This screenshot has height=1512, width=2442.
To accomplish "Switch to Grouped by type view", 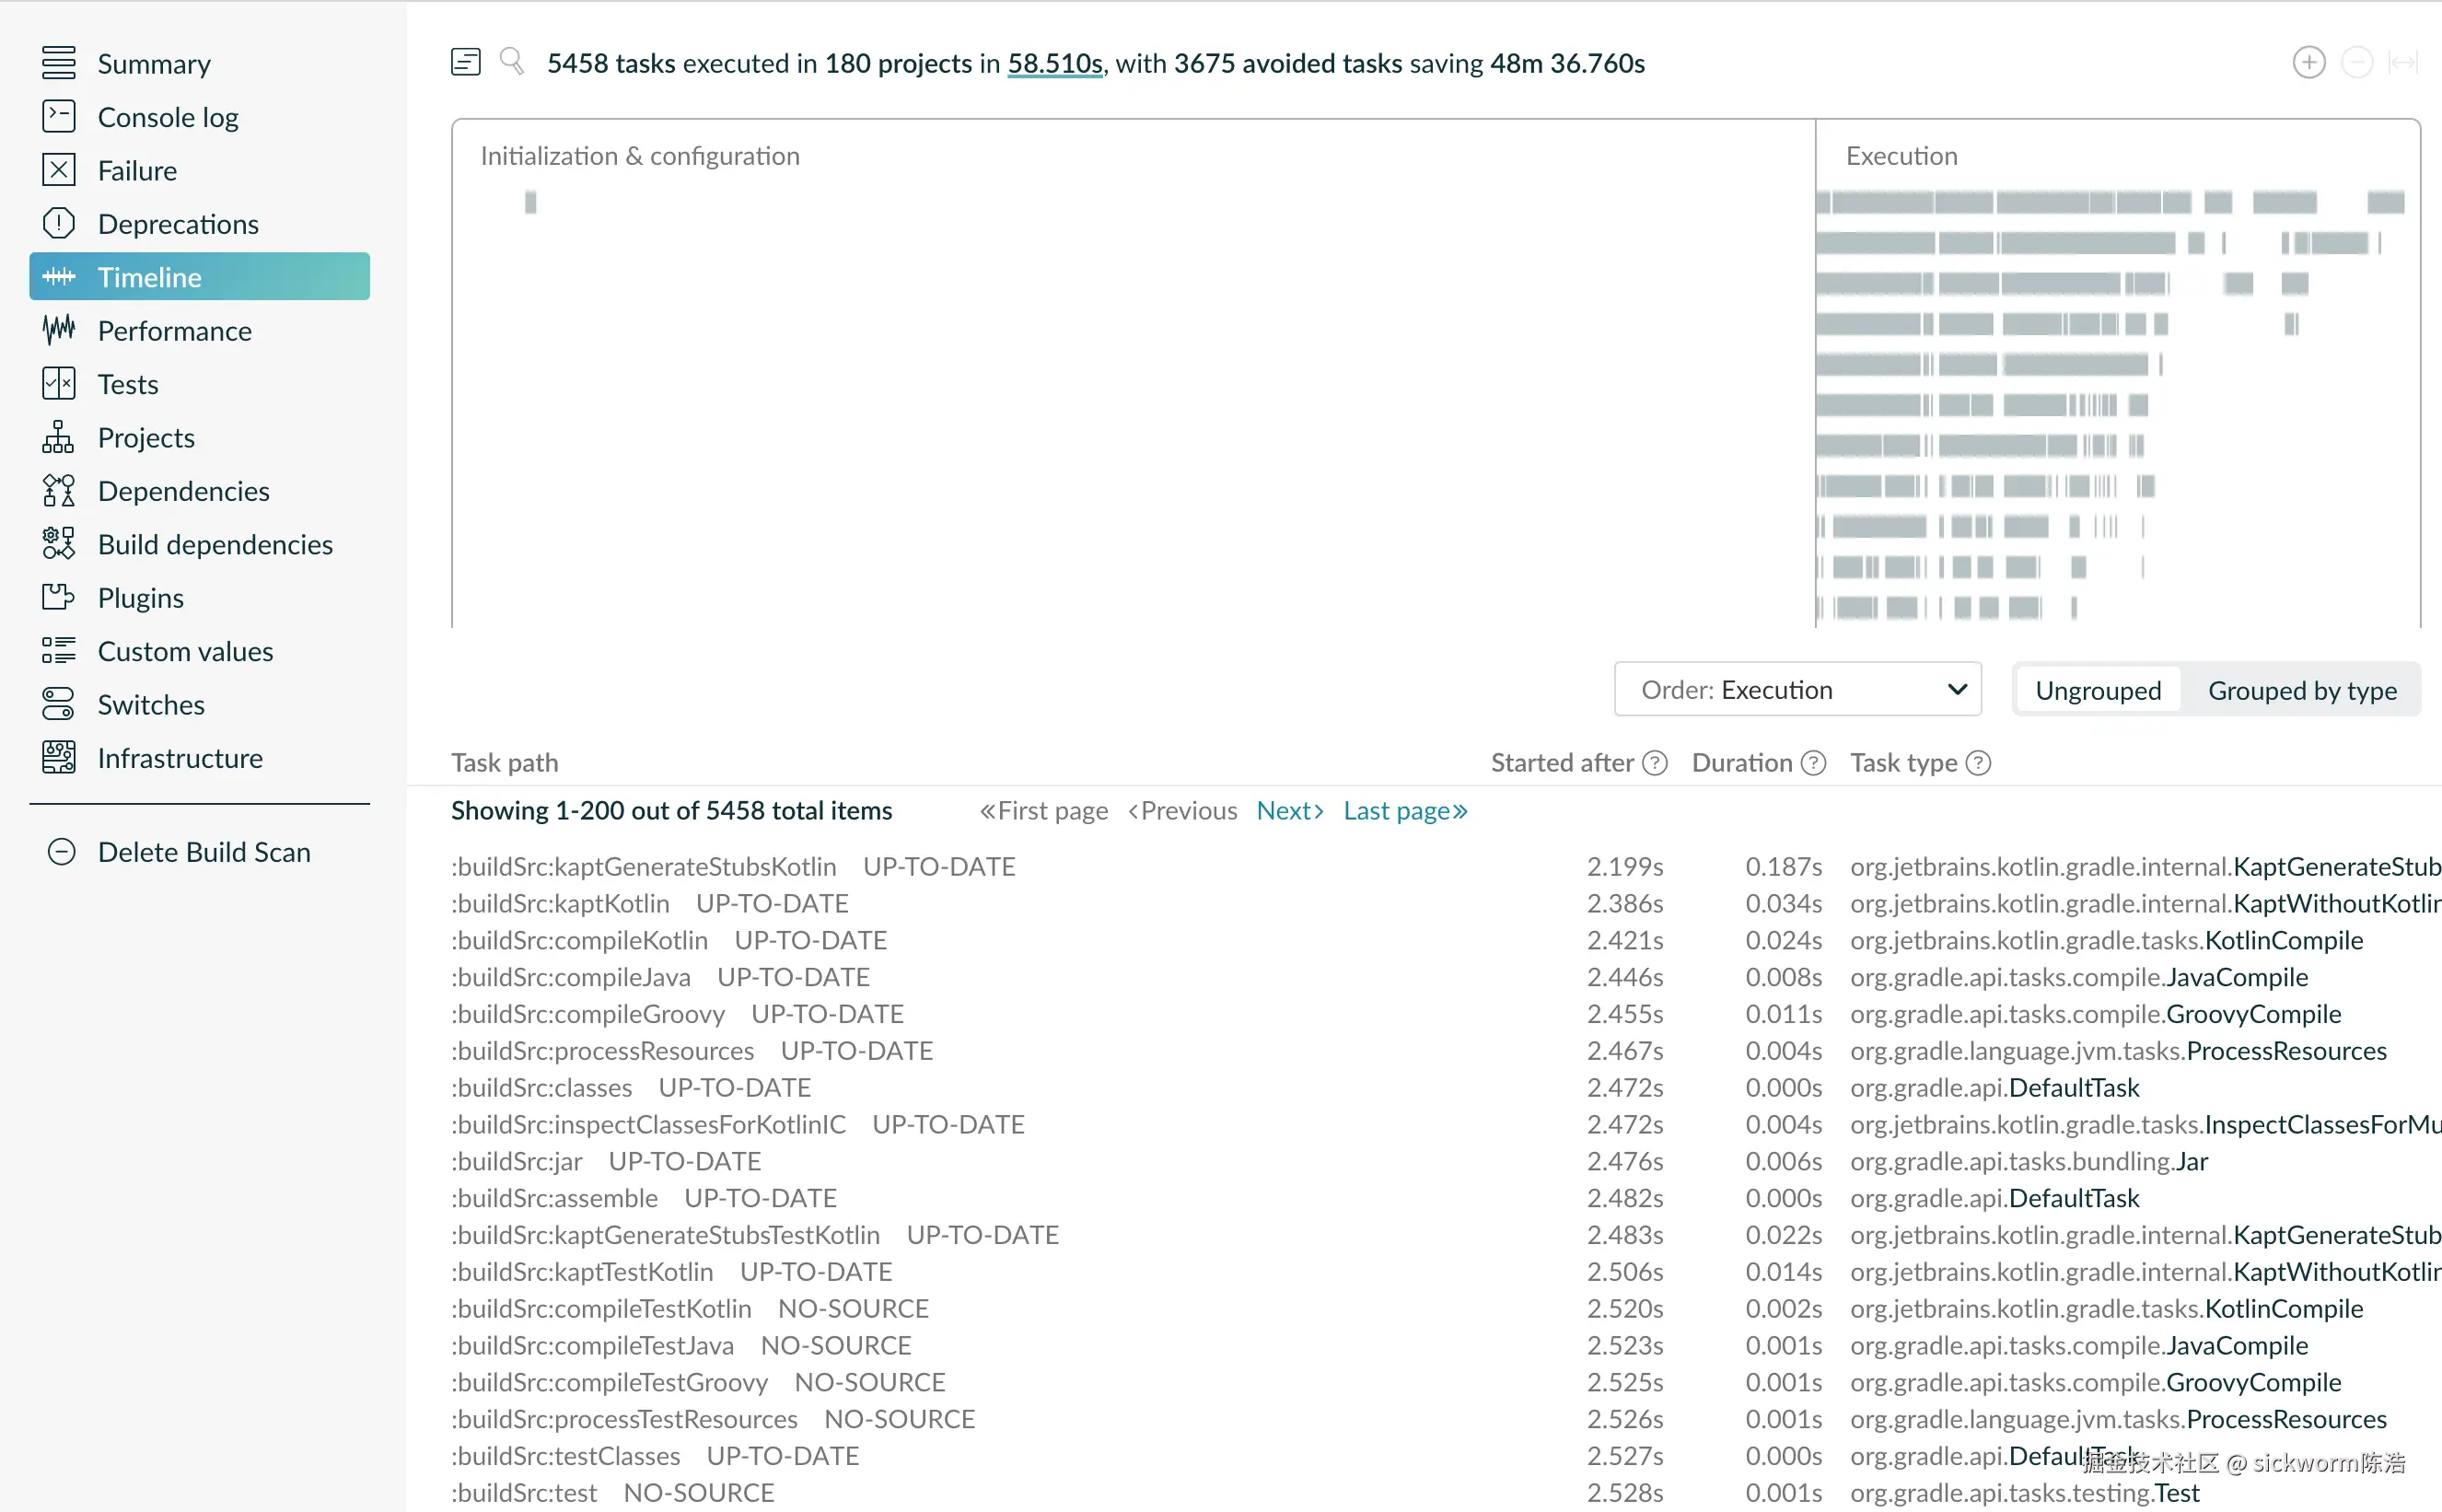I will click(x=2301, y=690).
